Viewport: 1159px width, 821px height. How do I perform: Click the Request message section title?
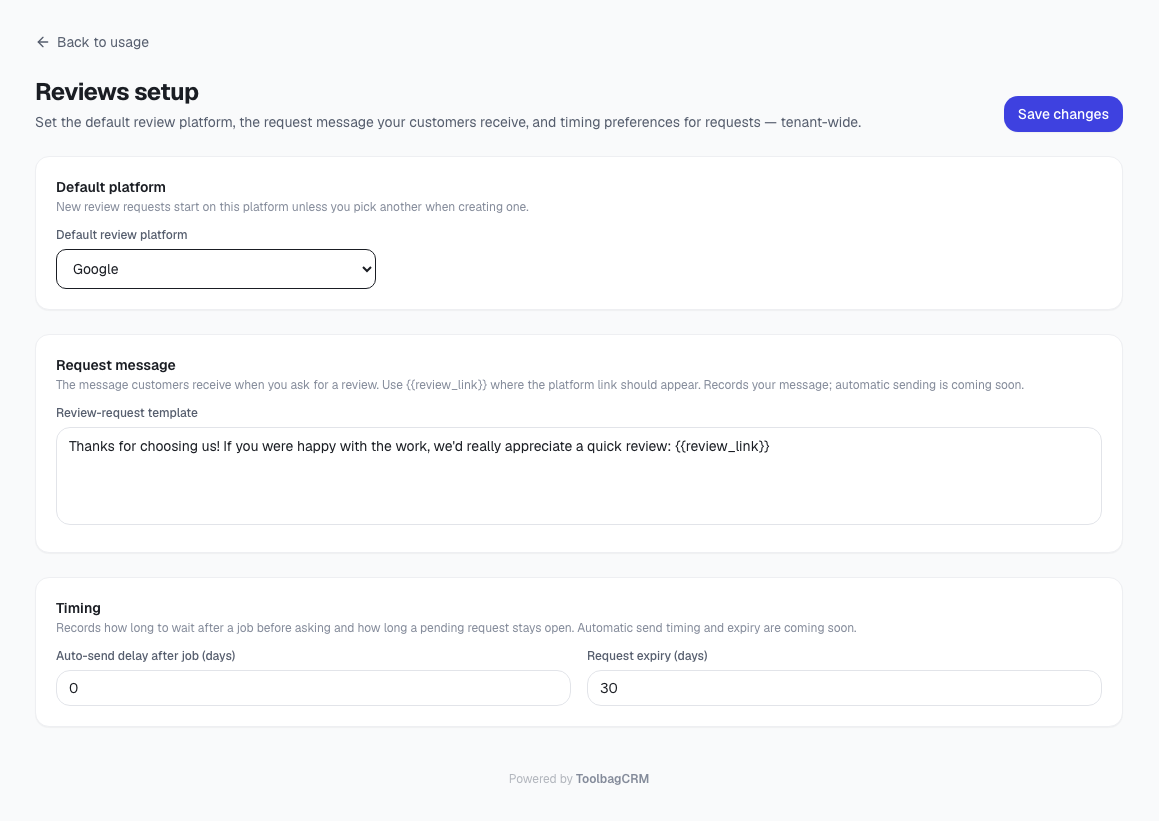(x=116, y=365)
